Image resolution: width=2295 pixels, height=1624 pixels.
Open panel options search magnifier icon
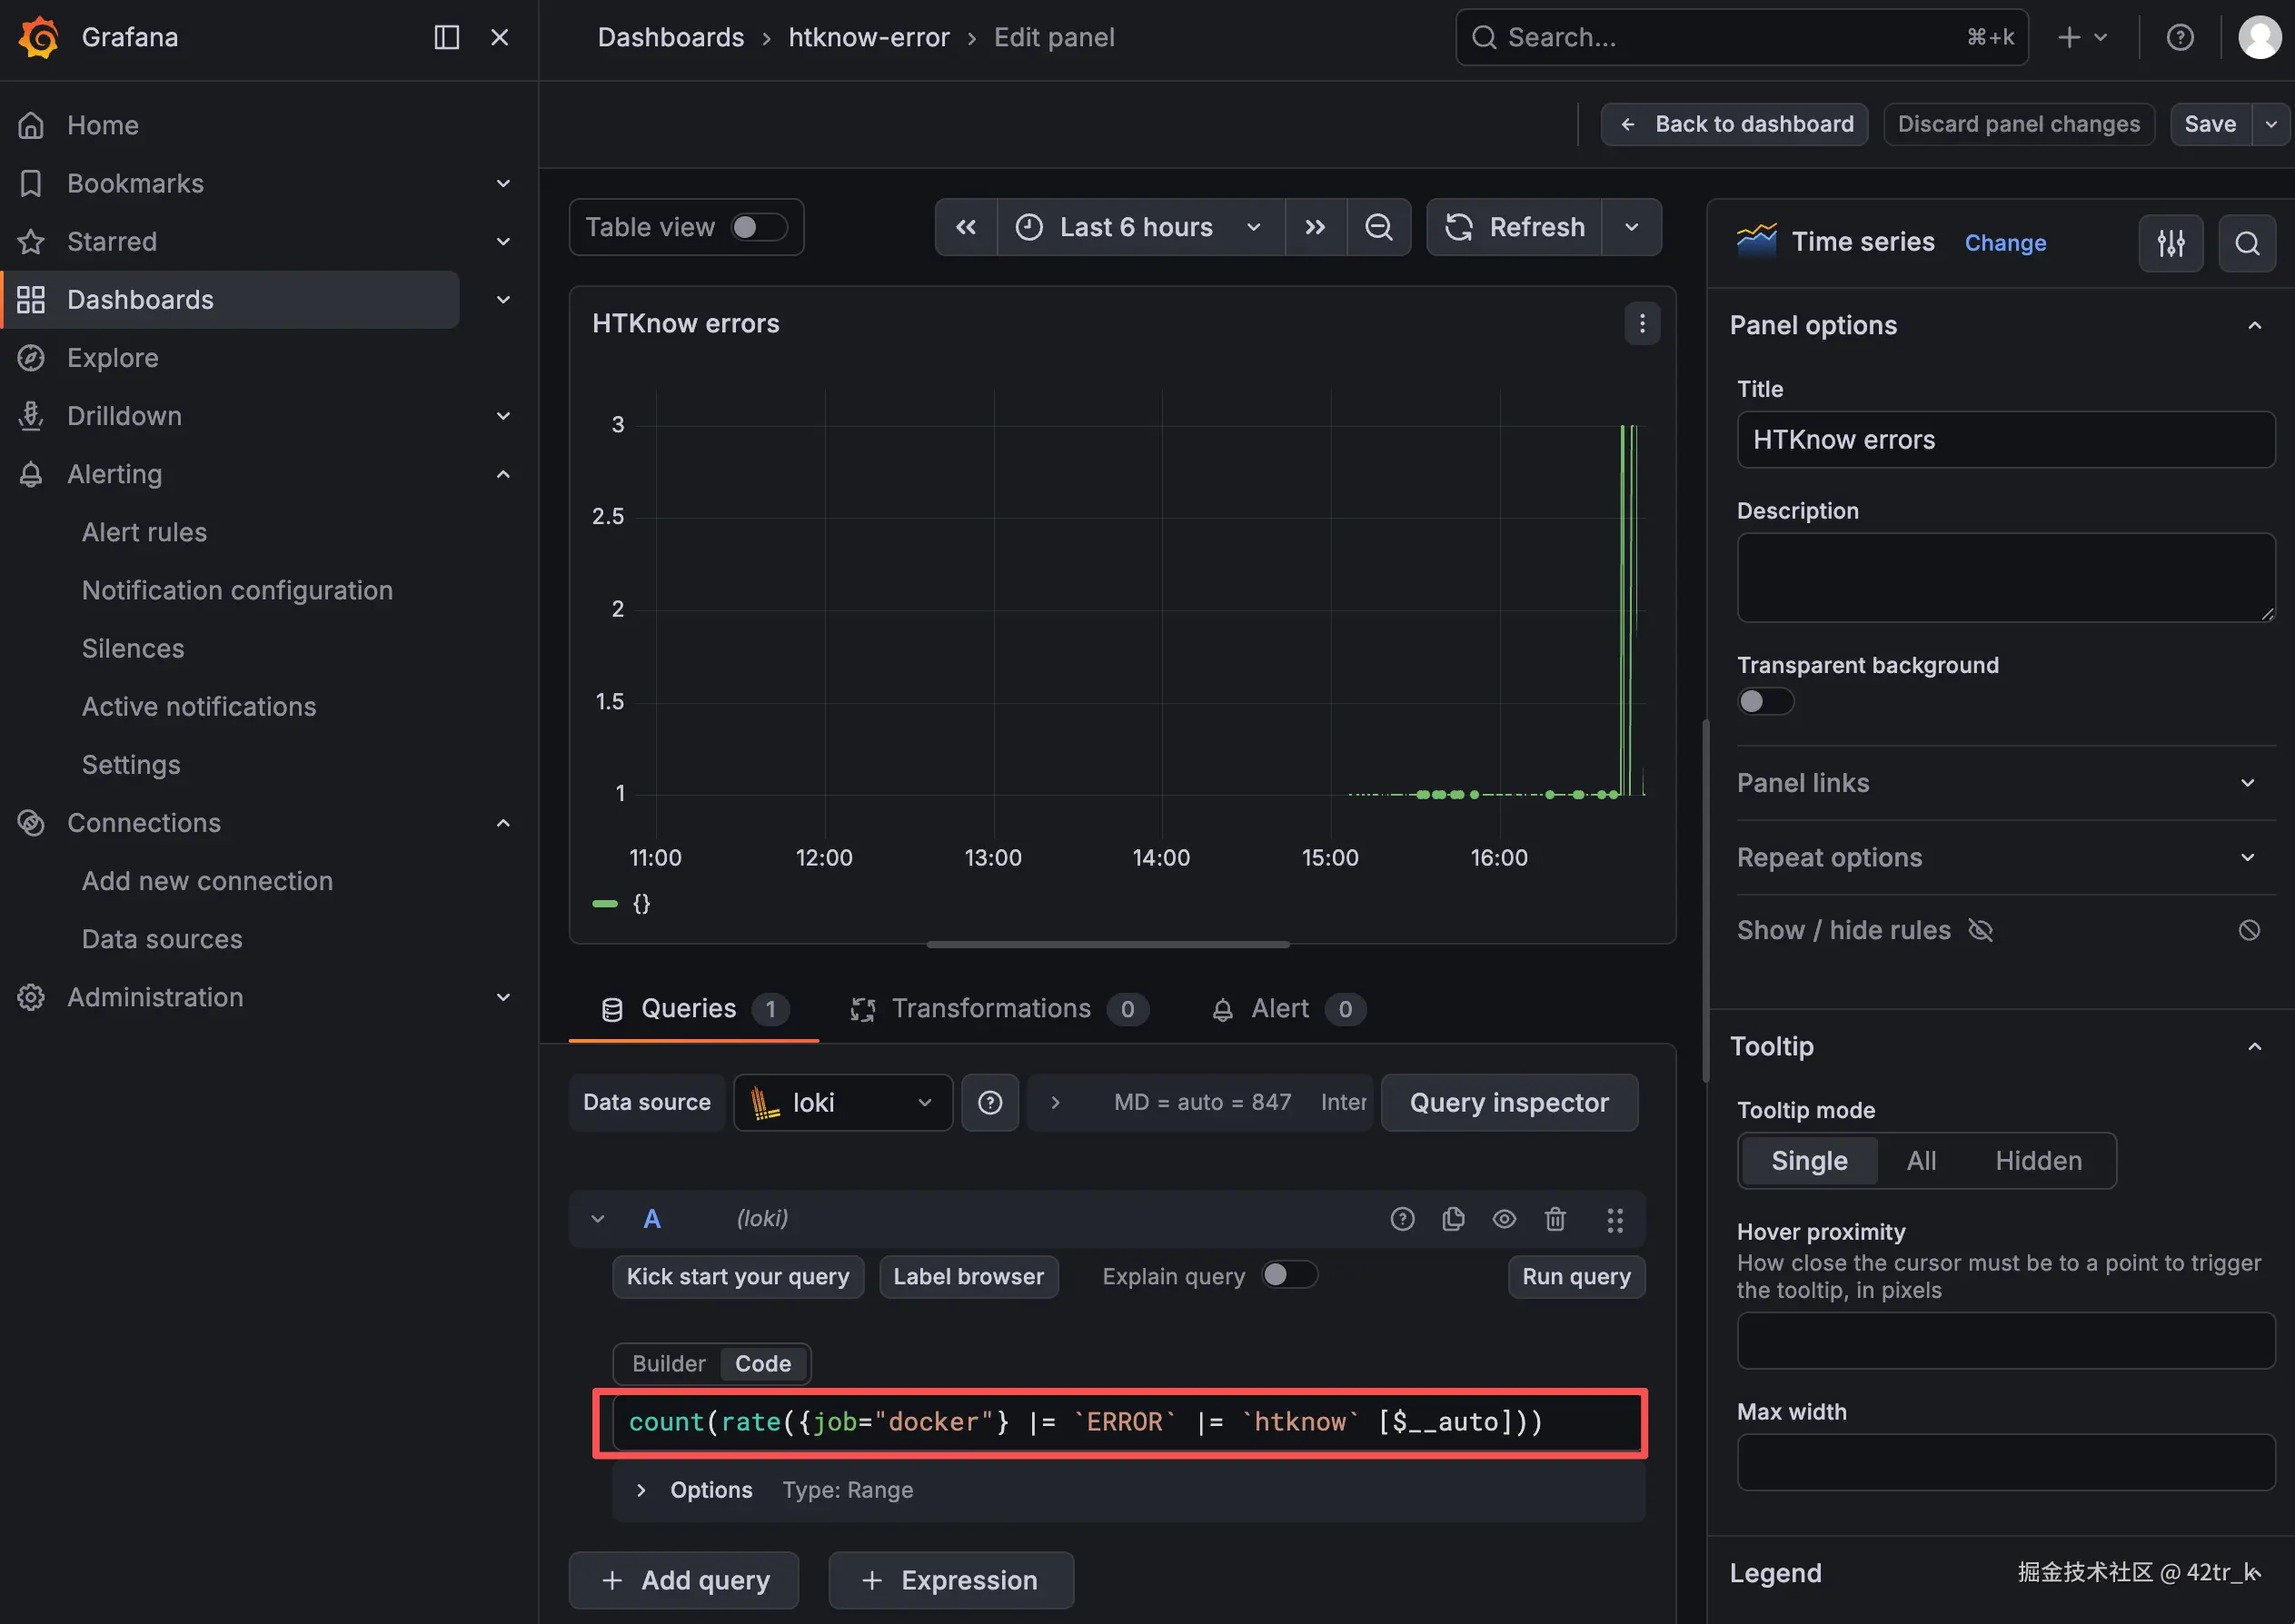point(2246,243)
